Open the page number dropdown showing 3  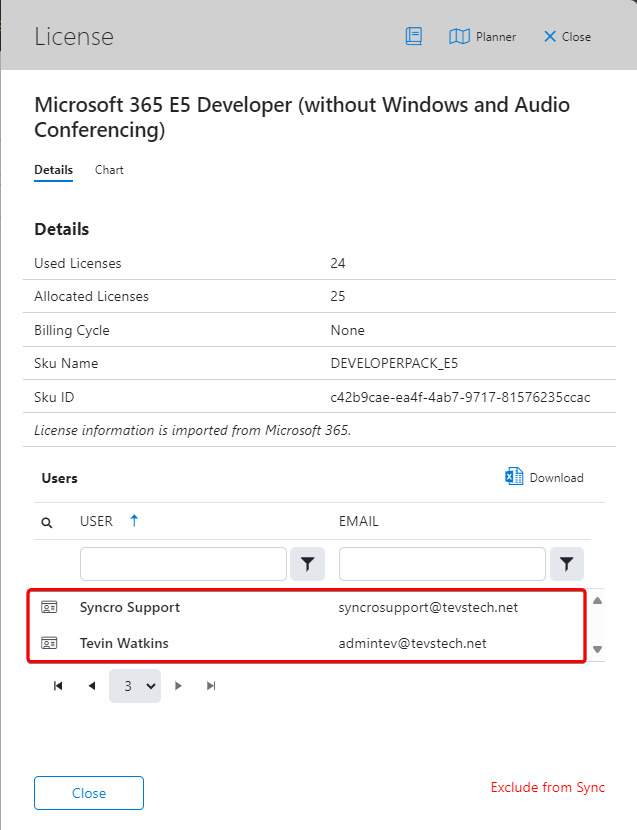[x=135, y=686]
